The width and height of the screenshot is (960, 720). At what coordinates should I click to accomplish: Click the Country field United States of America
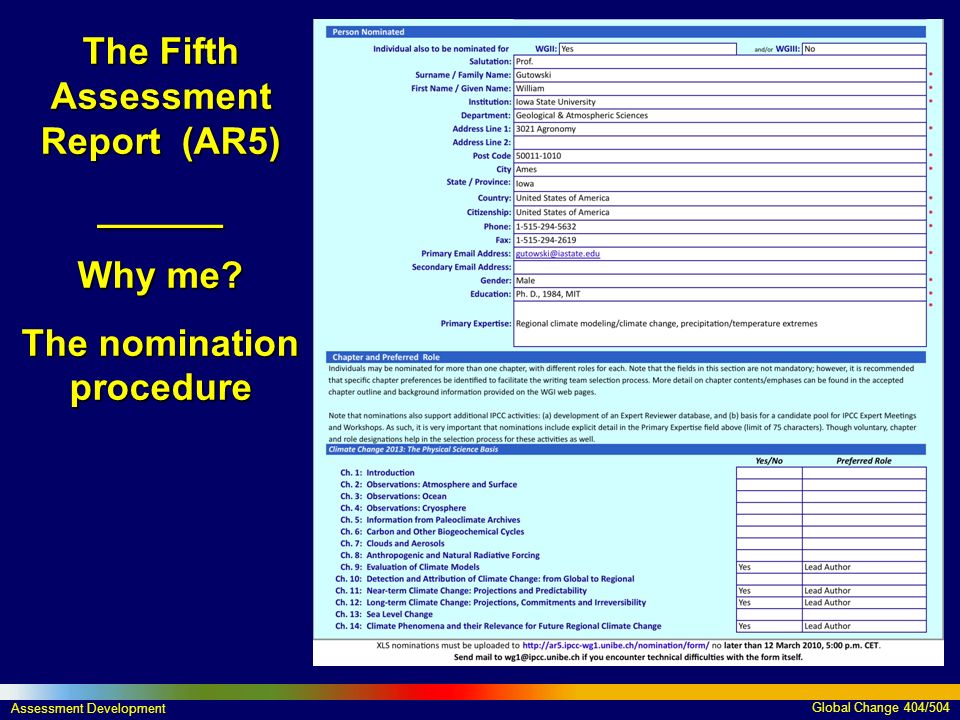coord(719,198)
